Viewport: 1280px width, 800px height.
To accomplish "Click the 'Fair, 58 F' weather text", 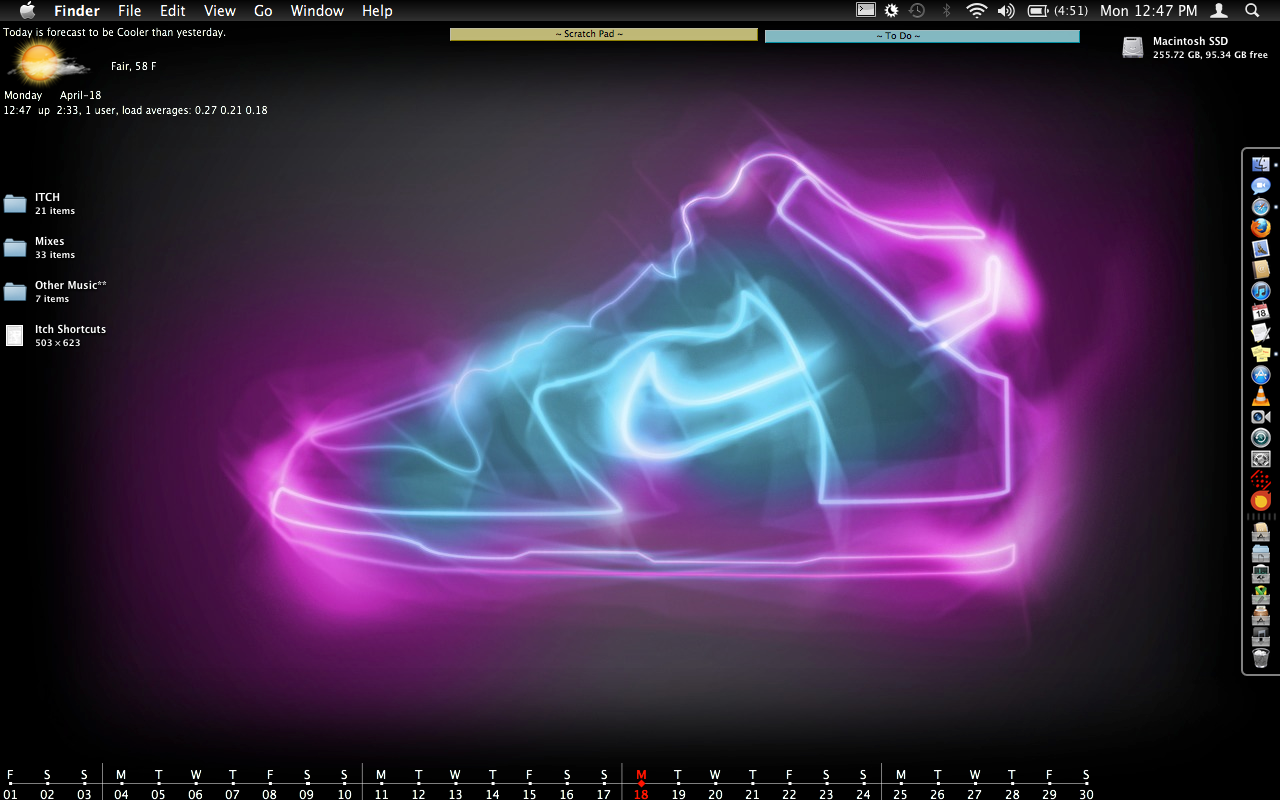I will click(x=134, y=66).
